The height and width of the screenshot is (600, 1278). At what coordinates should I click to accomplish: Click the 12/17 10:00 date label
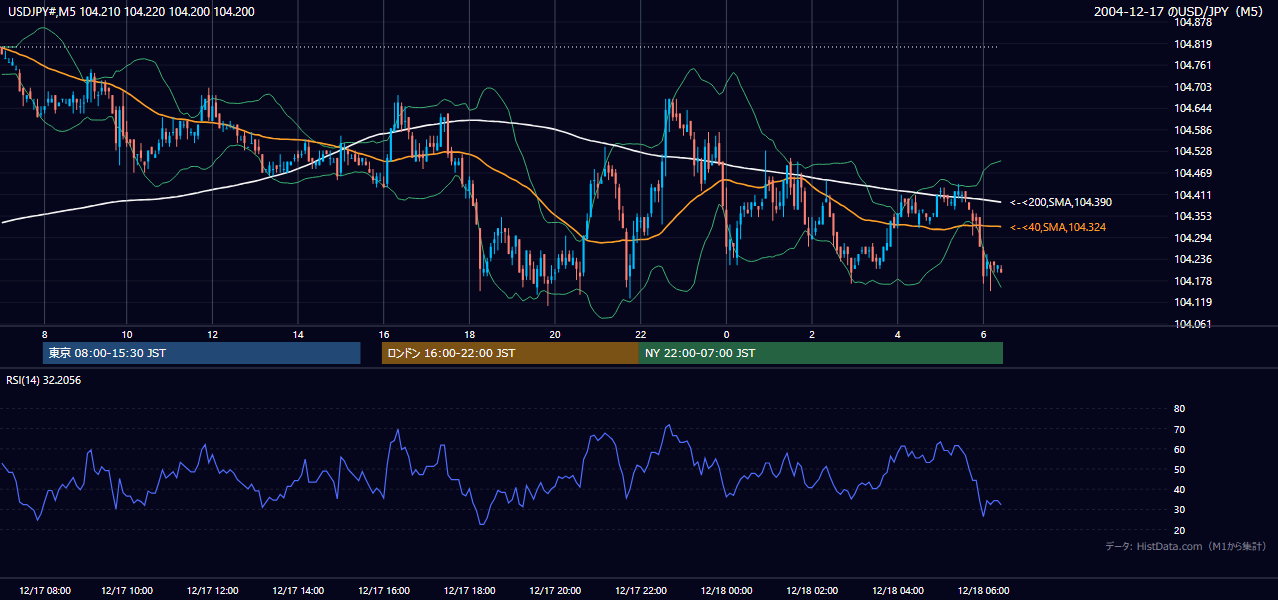point(125,591)
